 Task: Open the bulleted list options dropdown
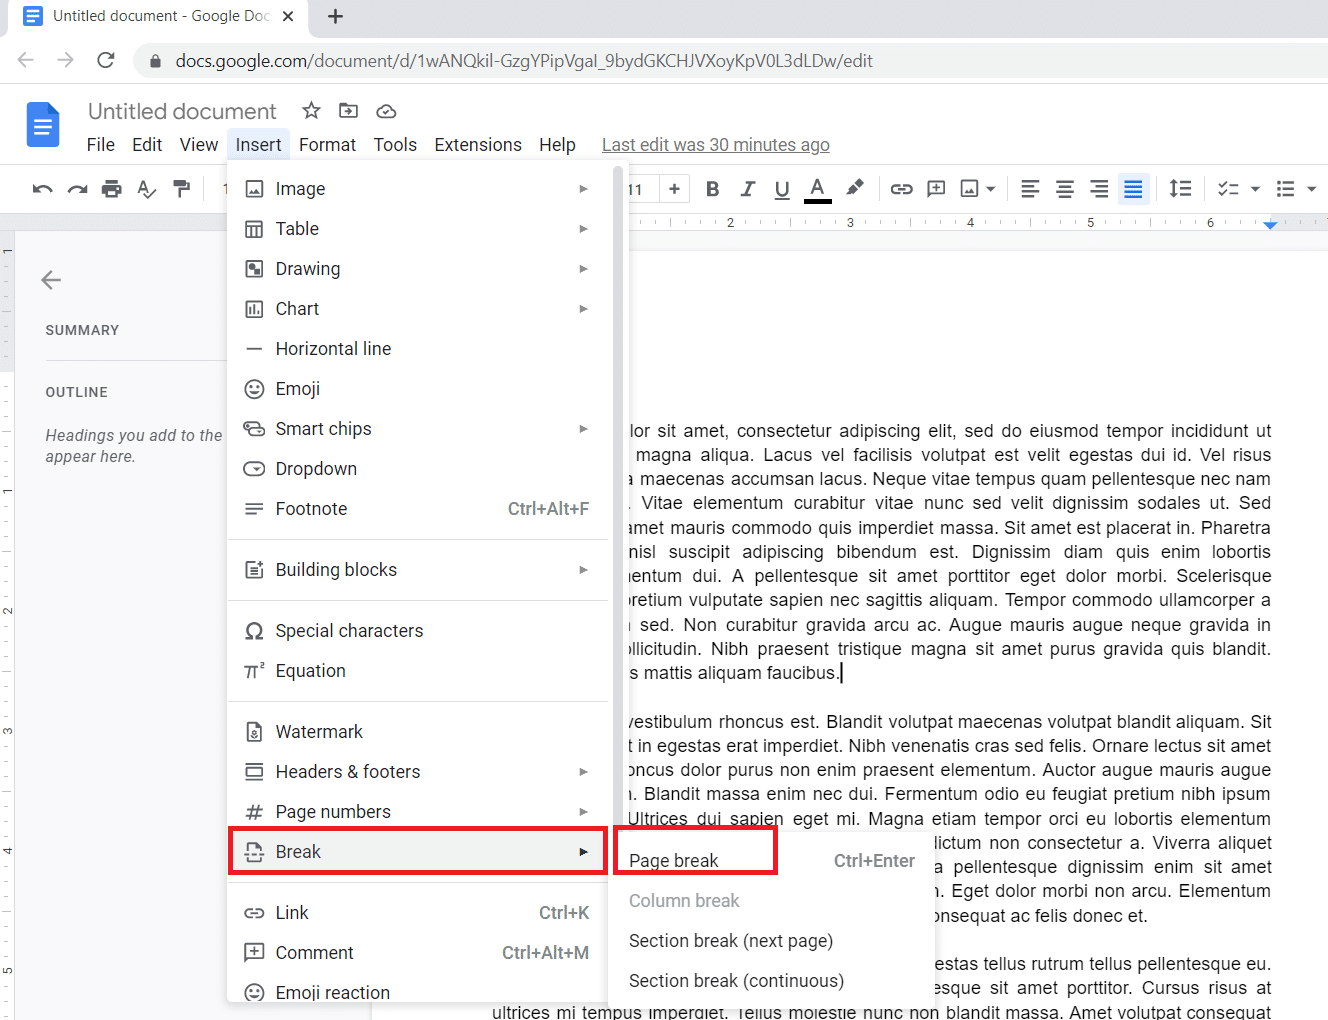point(1311,189)
